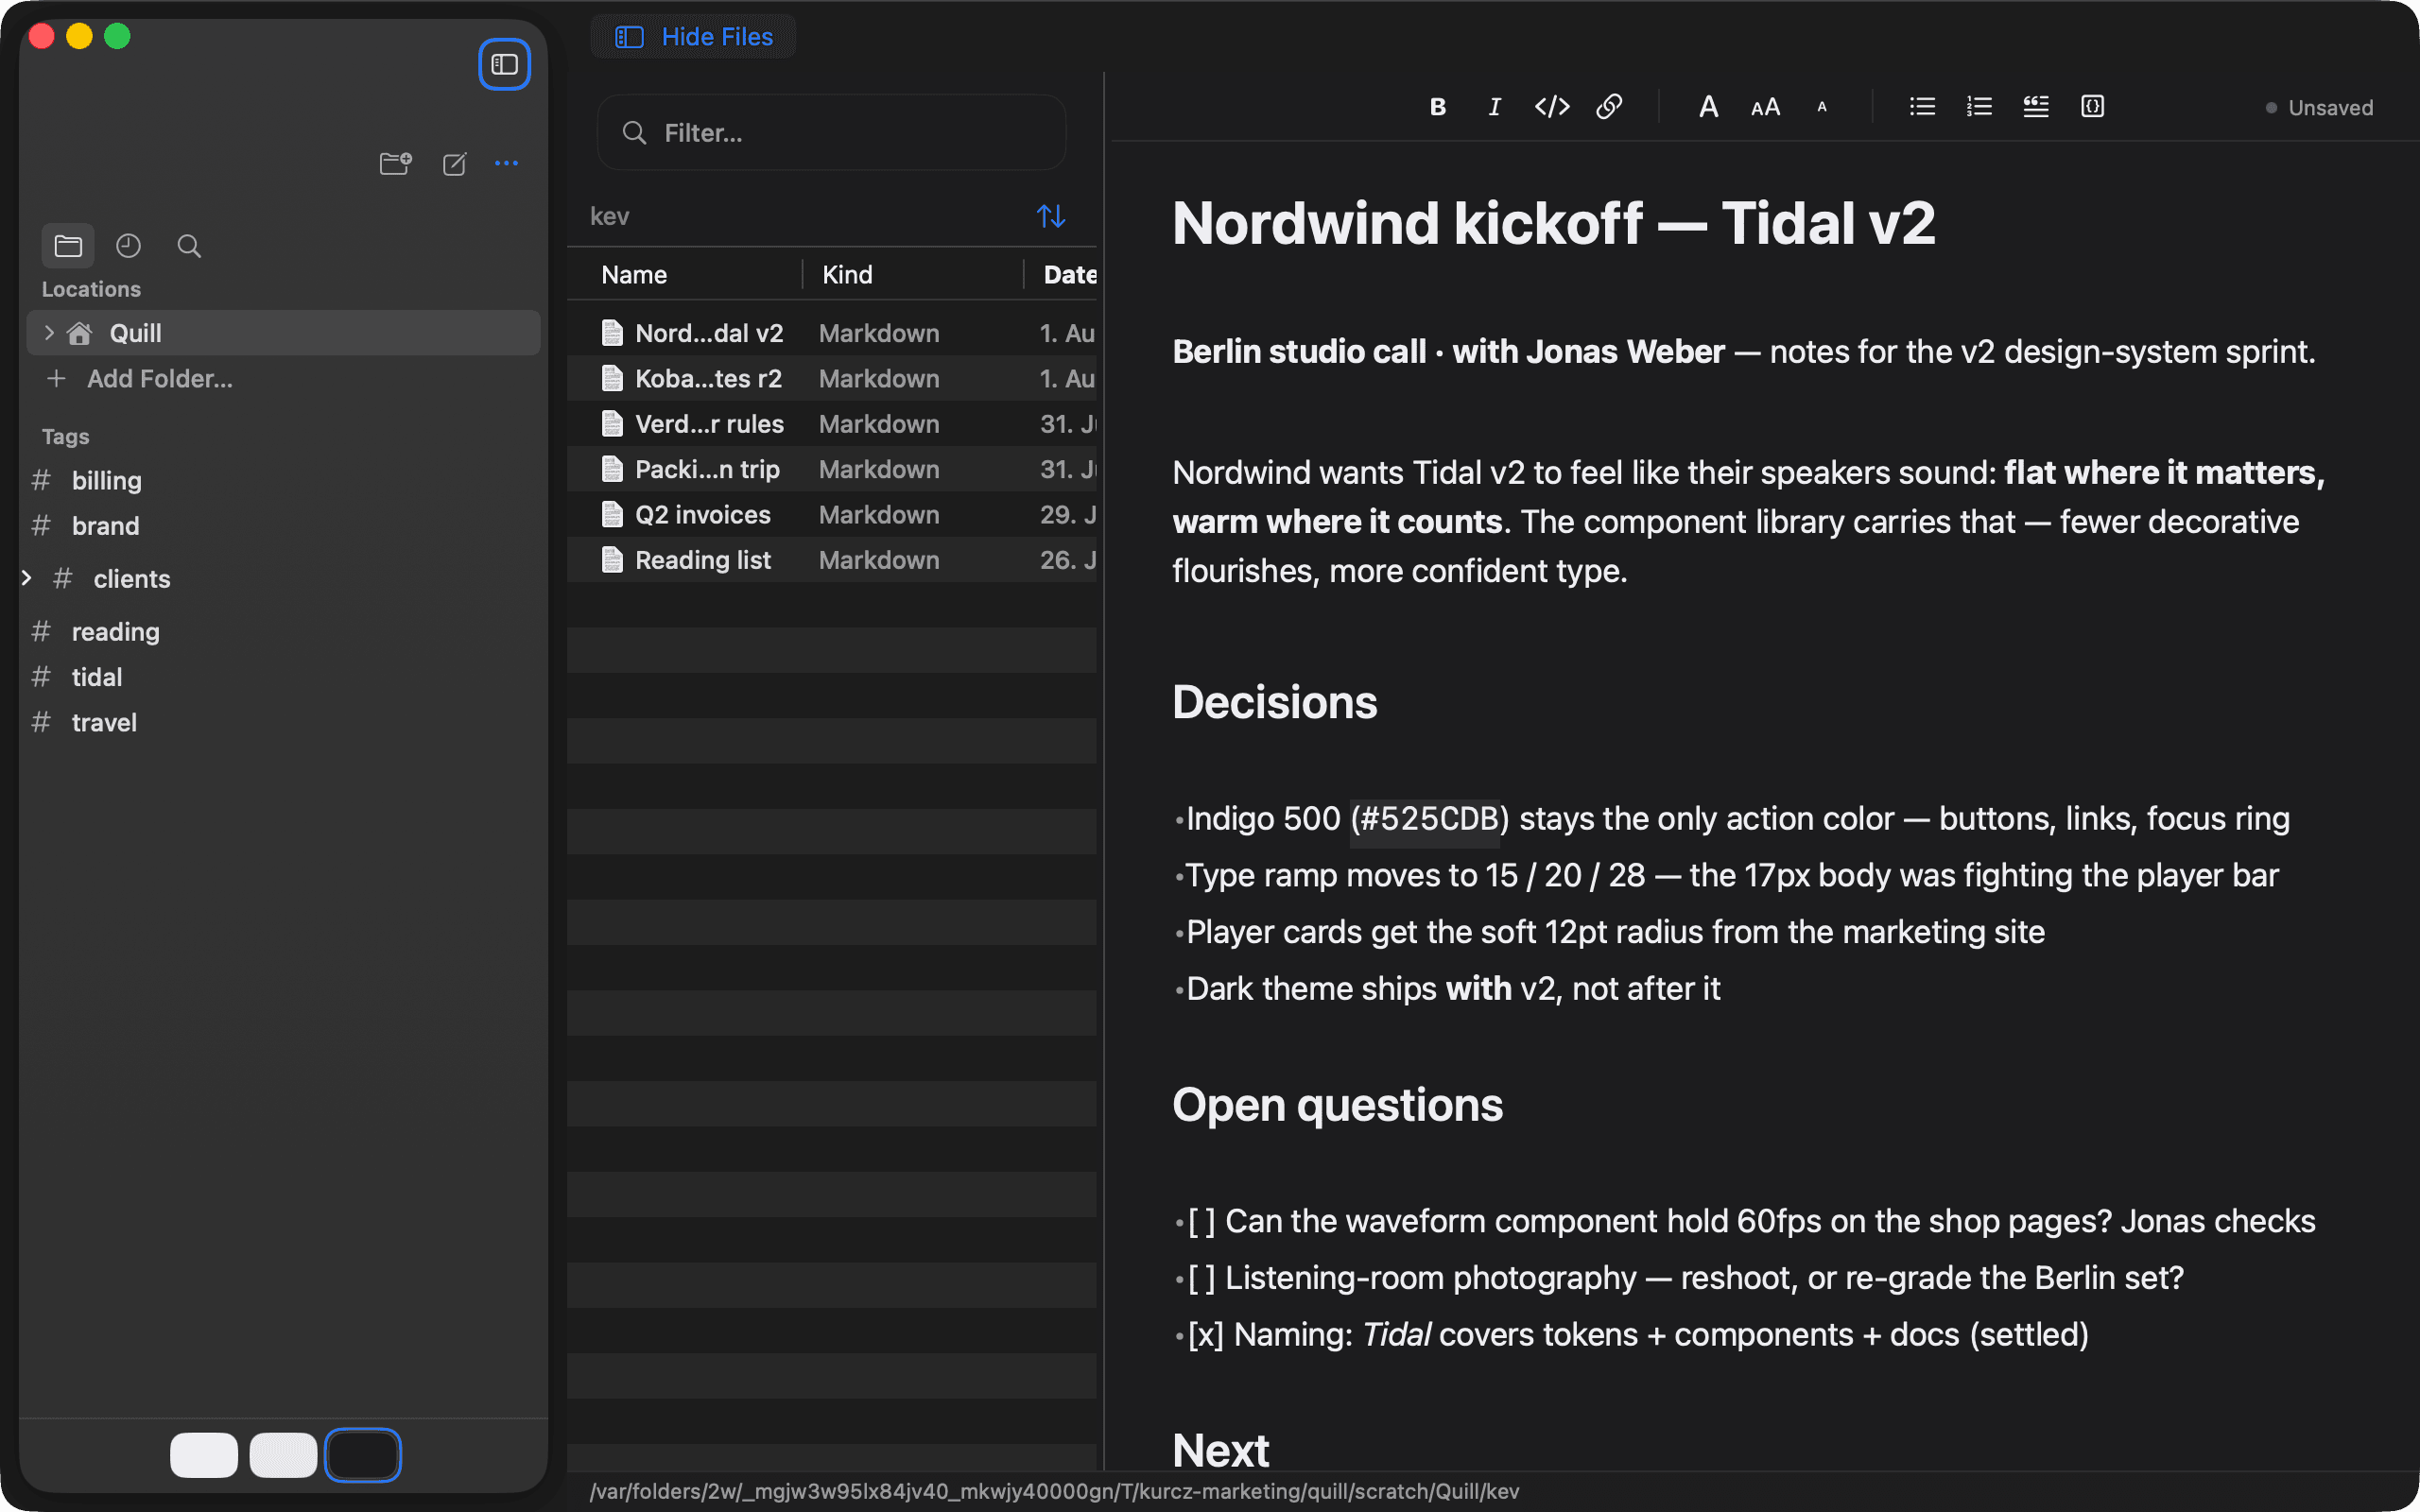
Task: Click the Nordwind kickoff title heading
Action: click(1554, 222)
